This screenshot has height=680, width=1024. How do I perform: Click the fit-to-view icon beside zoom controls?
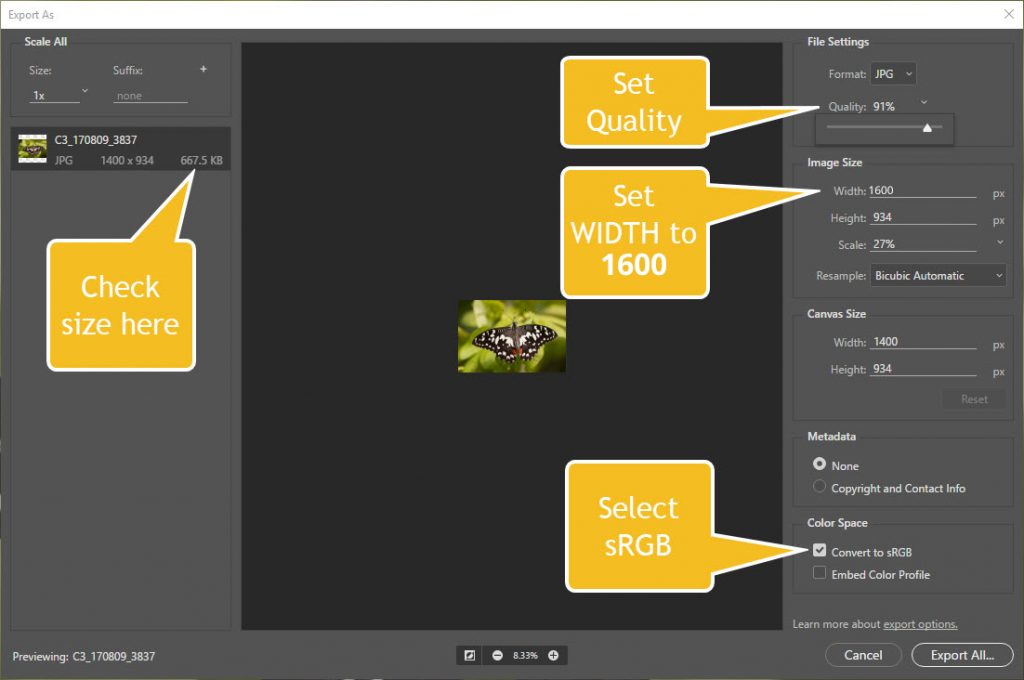coord(469,655)
